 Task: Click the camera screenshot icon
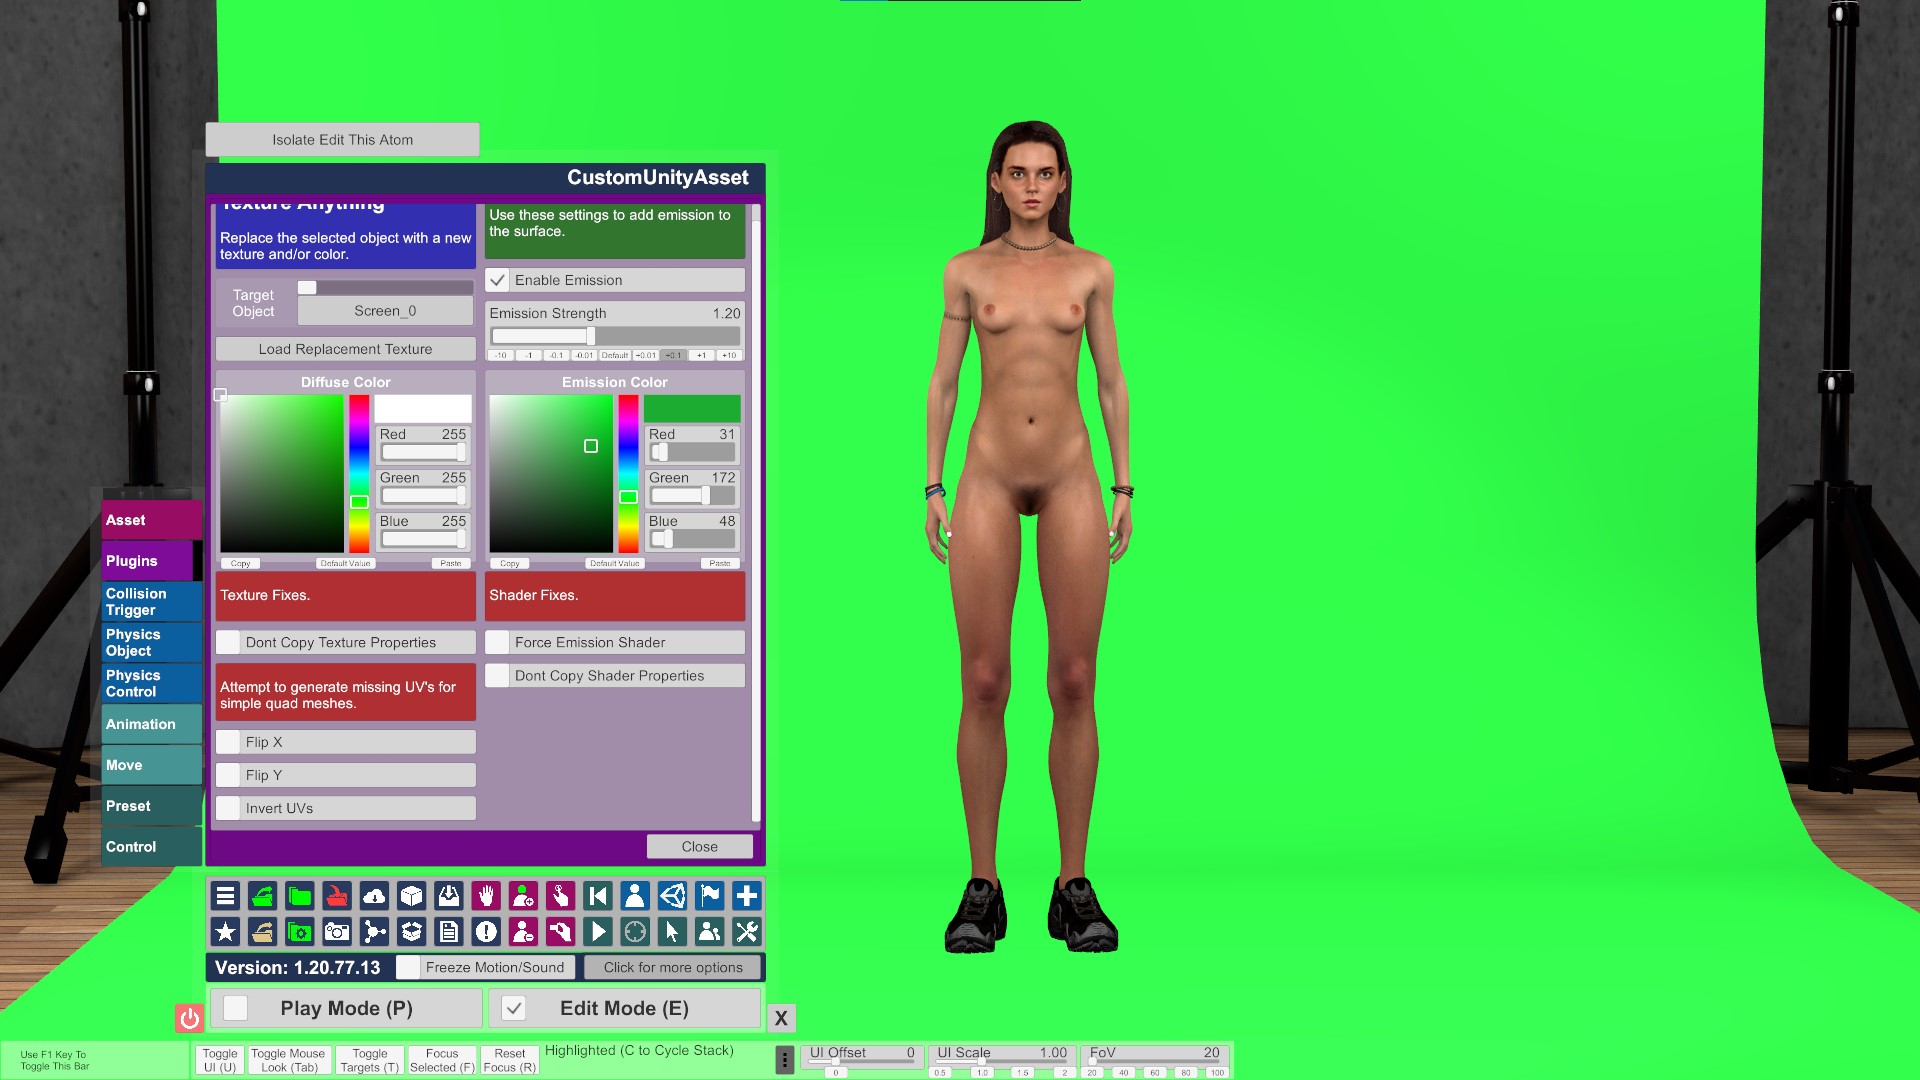tap(337, 933)
